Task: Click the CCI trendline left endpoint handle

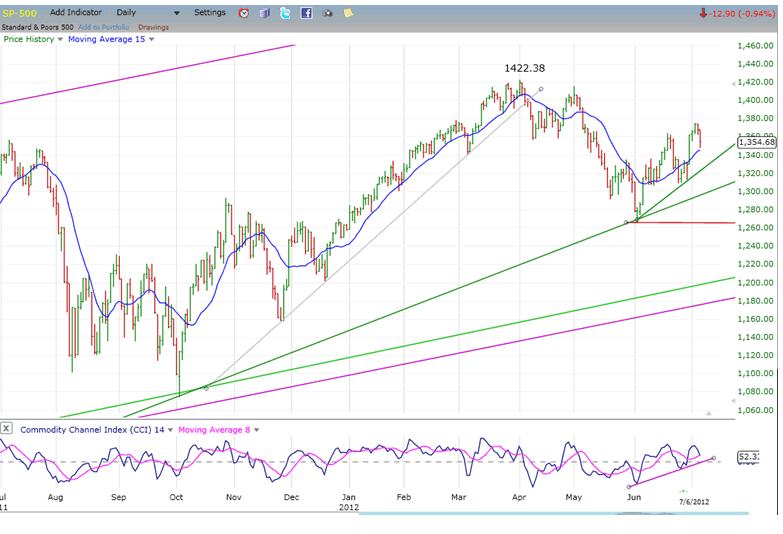Action: [628, 487]
